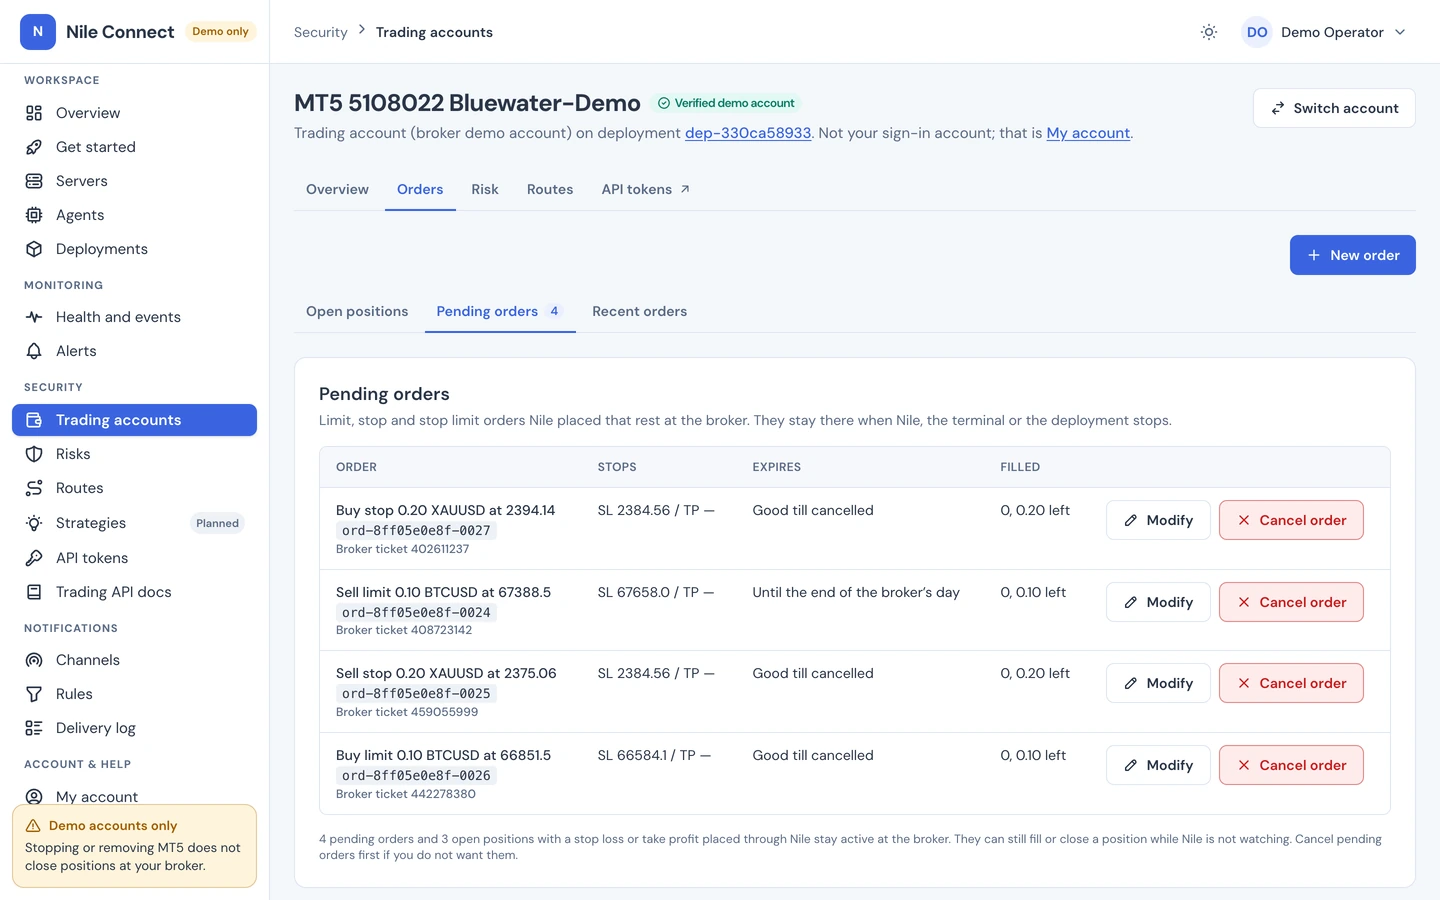The height and width of the screenshot is (900, 1440).
Task: Open API tokens key item in sidebar
Action: click(x=134, y=558)
